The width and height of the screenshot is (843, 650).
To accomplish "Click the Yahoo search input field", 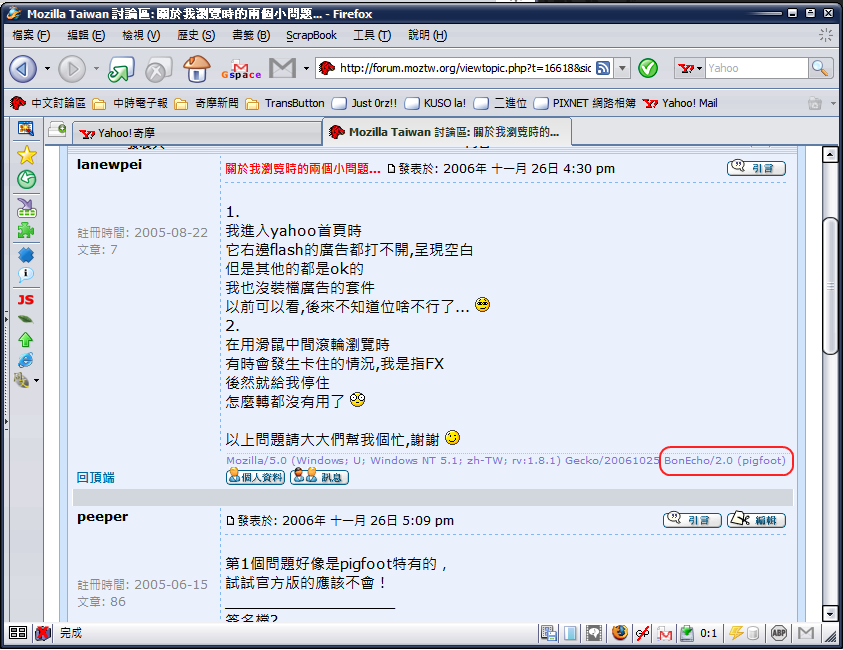I will [x=756, y=68].
